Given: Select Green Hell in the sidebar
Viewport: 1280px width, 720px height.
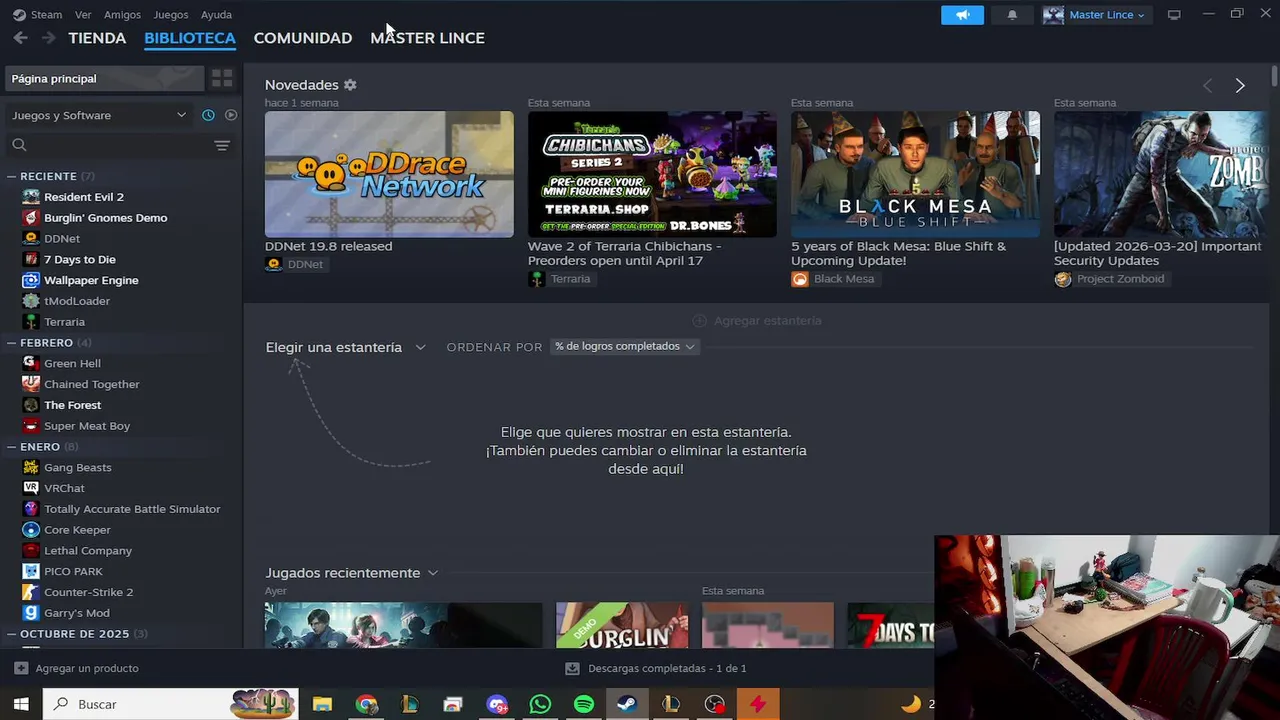Looking at the screenshot, I should point(72,364).
